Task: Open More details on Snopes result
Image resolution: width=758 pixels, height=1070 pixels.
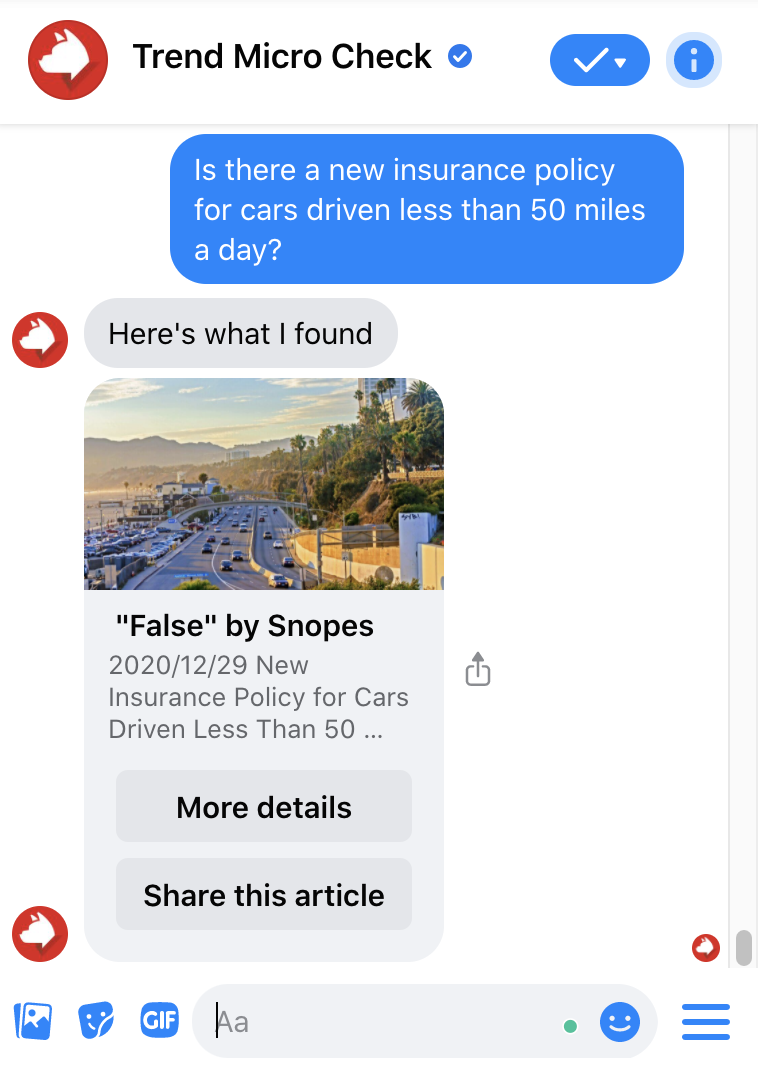Action: pos(264,807)
